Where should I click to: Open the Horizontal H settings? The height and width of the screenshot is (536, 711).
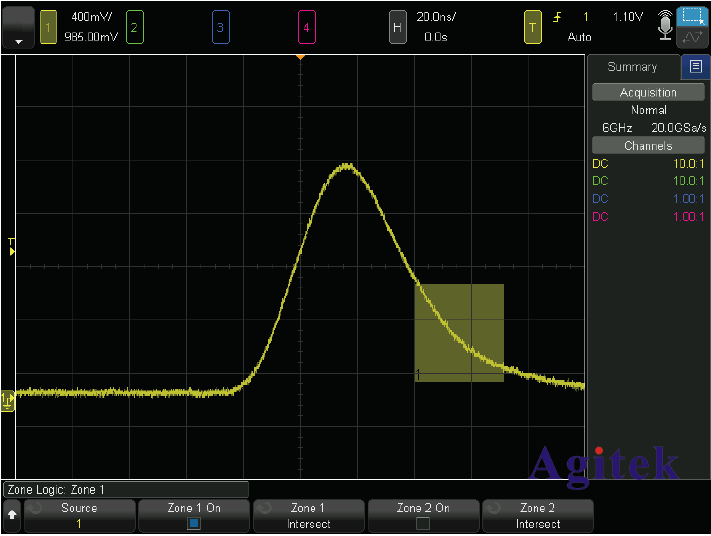[398, 28]
